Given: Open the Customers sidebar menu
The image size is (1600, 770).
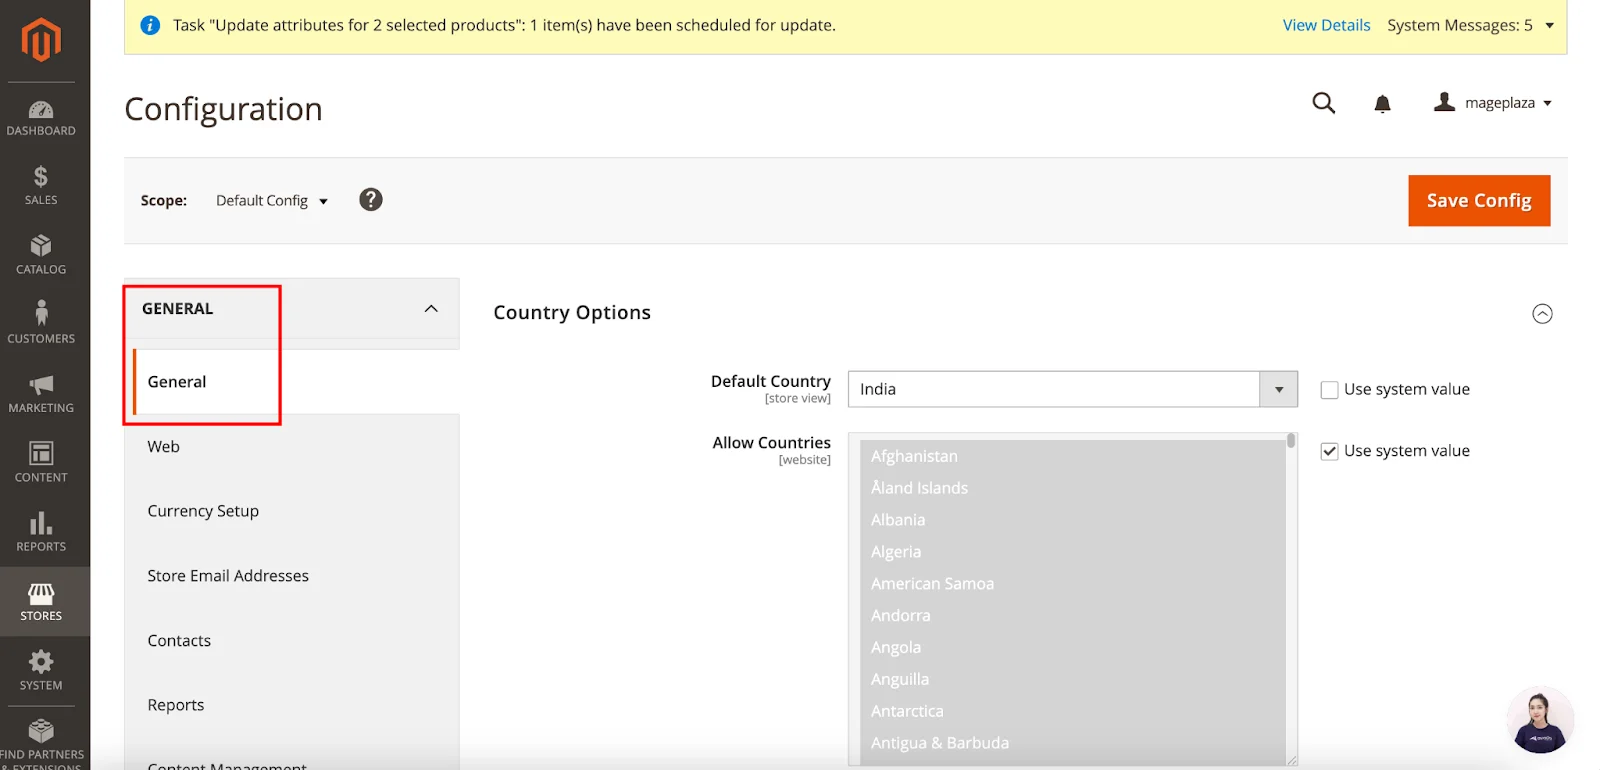Looking at the screenshot, I should point(41,324).
